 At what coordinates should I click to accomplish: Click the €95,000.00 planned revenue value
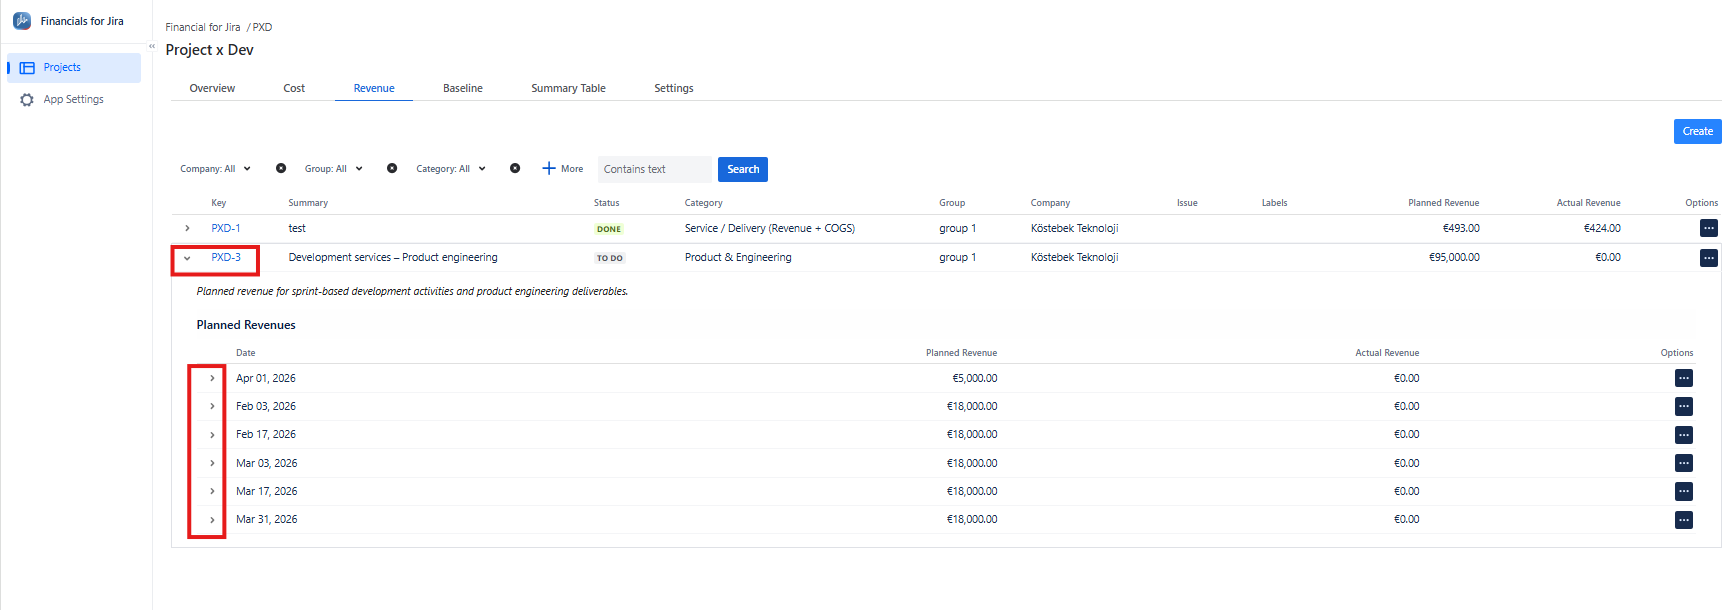1454,257
